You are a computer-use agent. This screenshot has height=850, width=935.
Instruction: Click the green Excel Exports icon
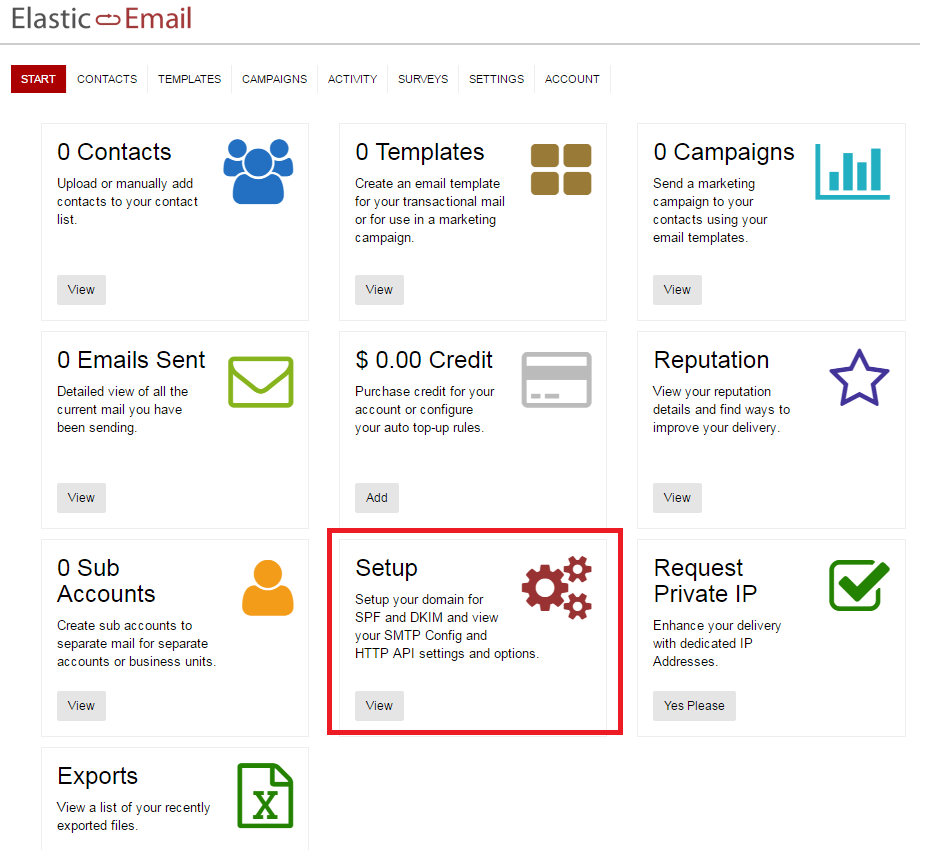pos(265,796)
